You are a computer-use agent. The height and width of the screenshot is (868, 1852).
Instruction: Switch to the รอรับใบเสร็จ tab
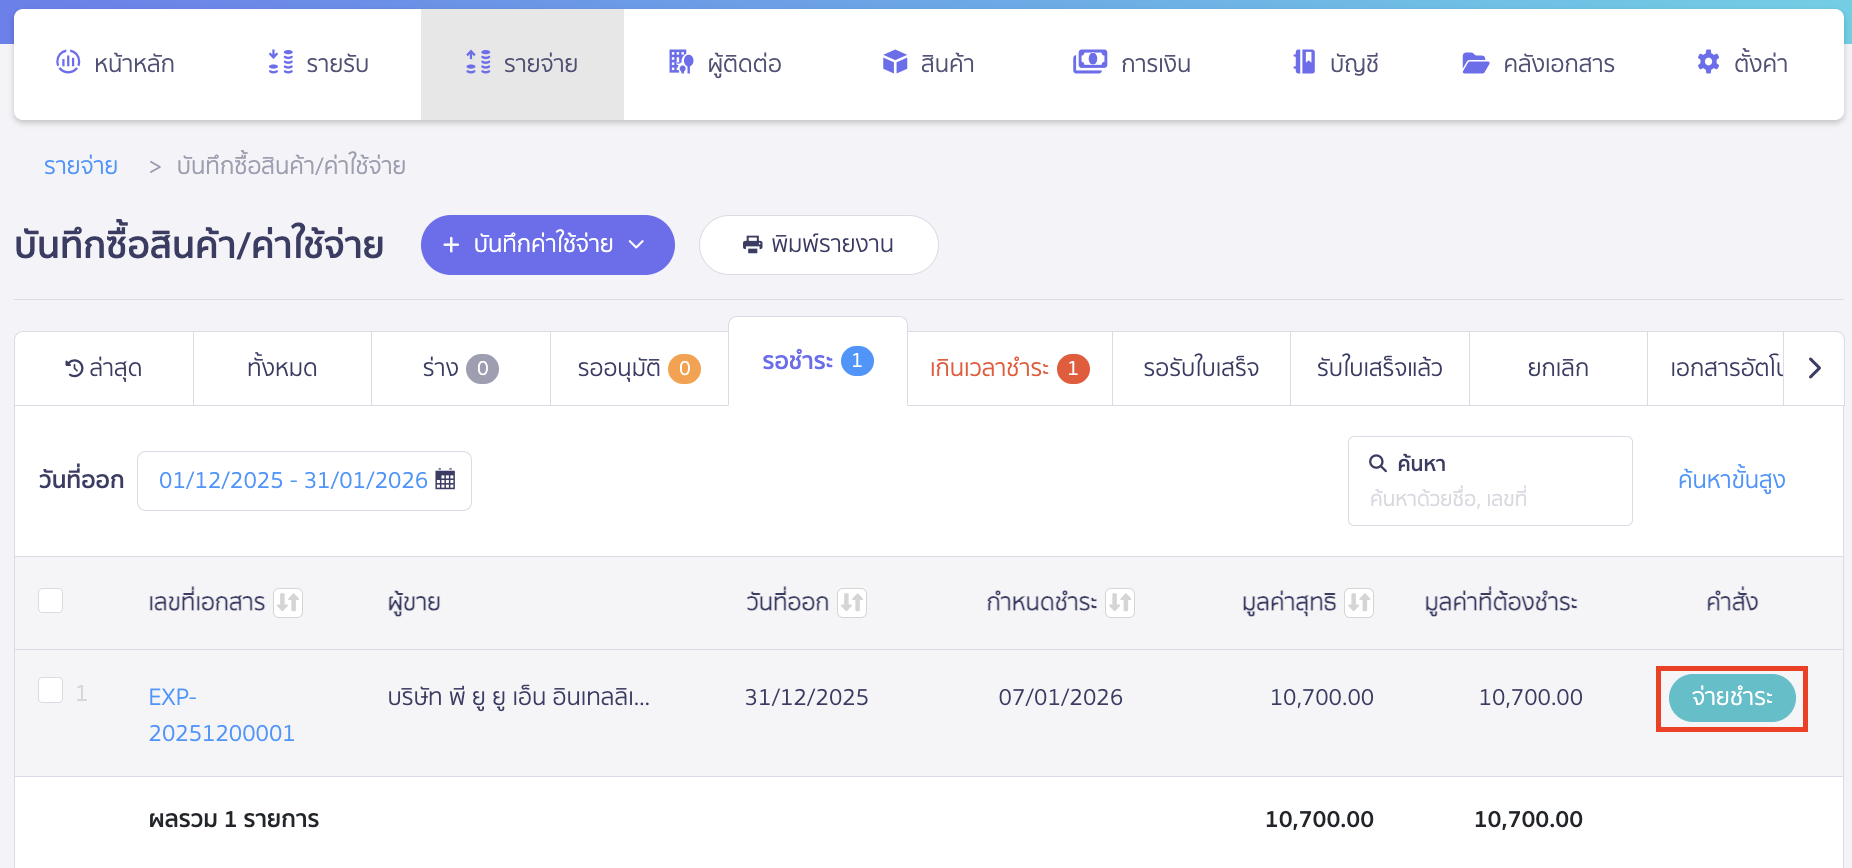[x=1201, y=368]
